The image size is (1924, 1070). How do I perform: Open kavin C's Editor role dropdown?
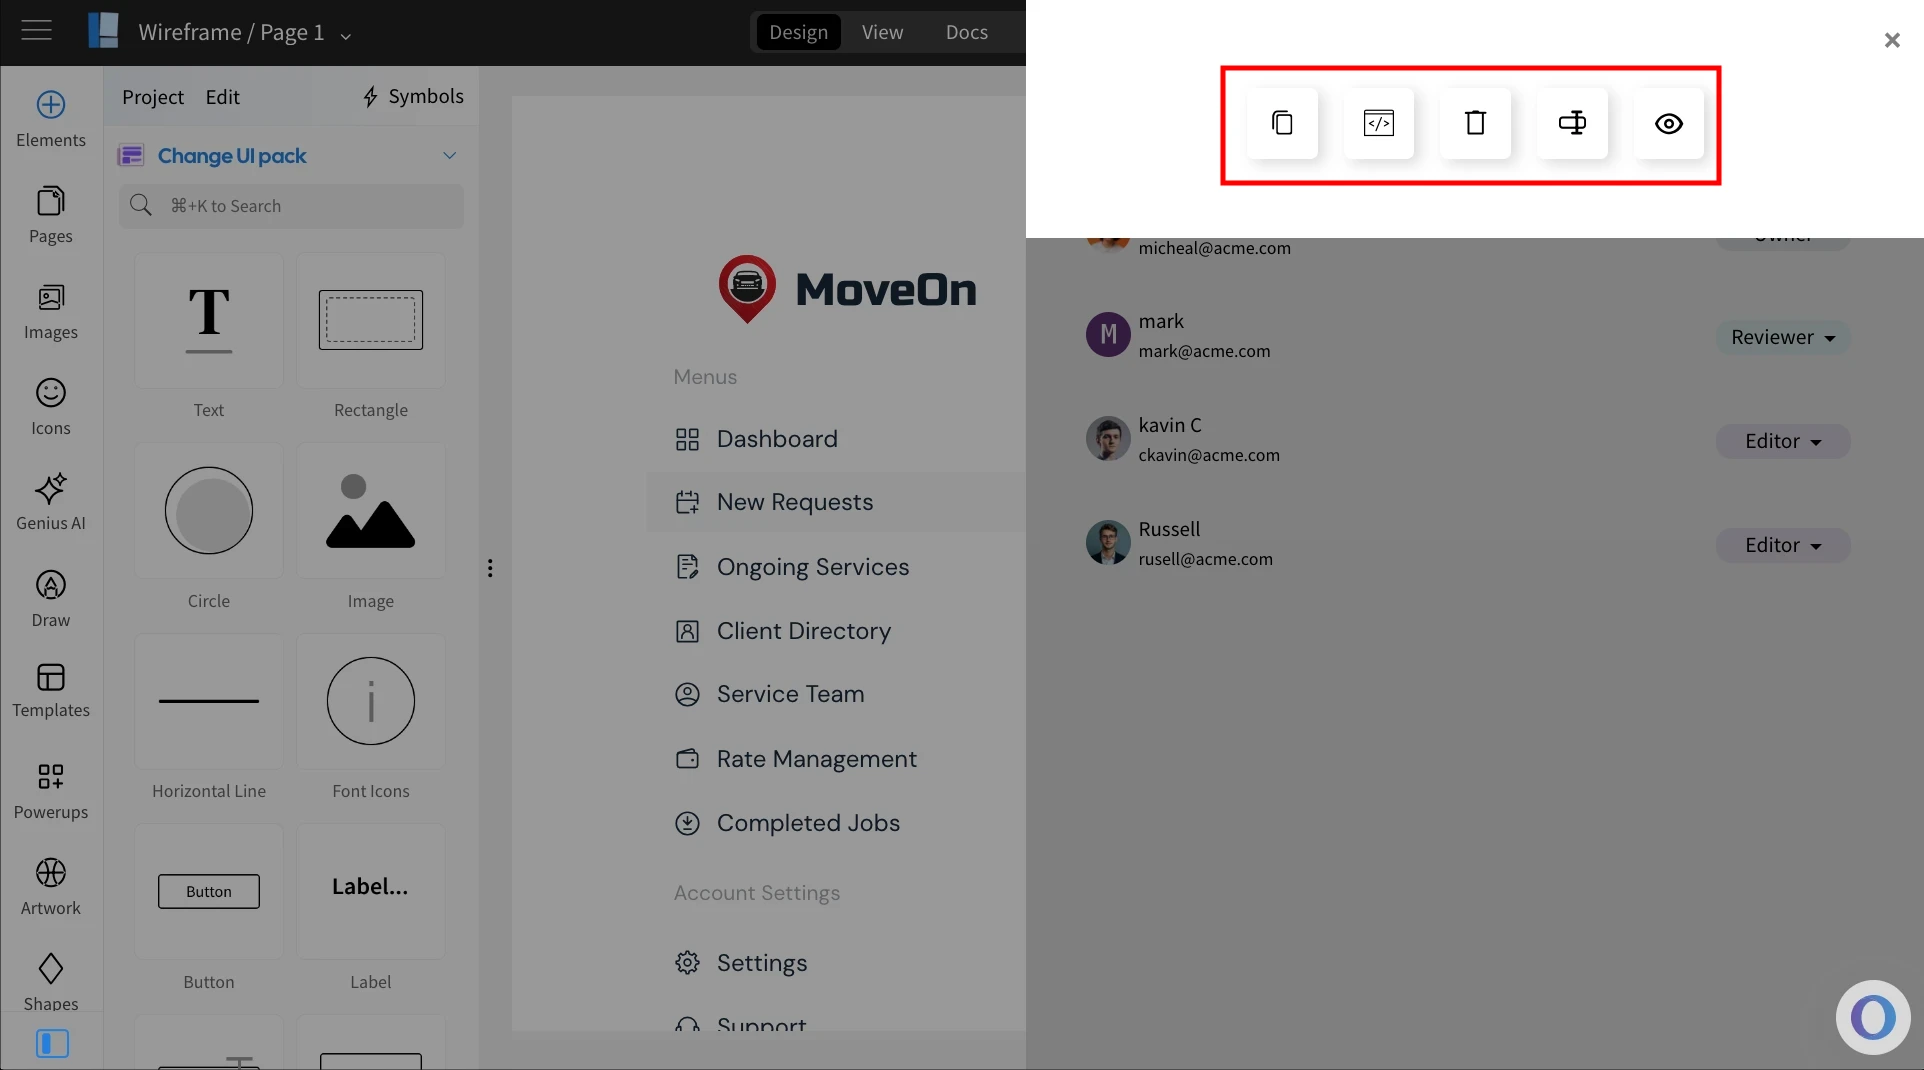click(1781, 441)
